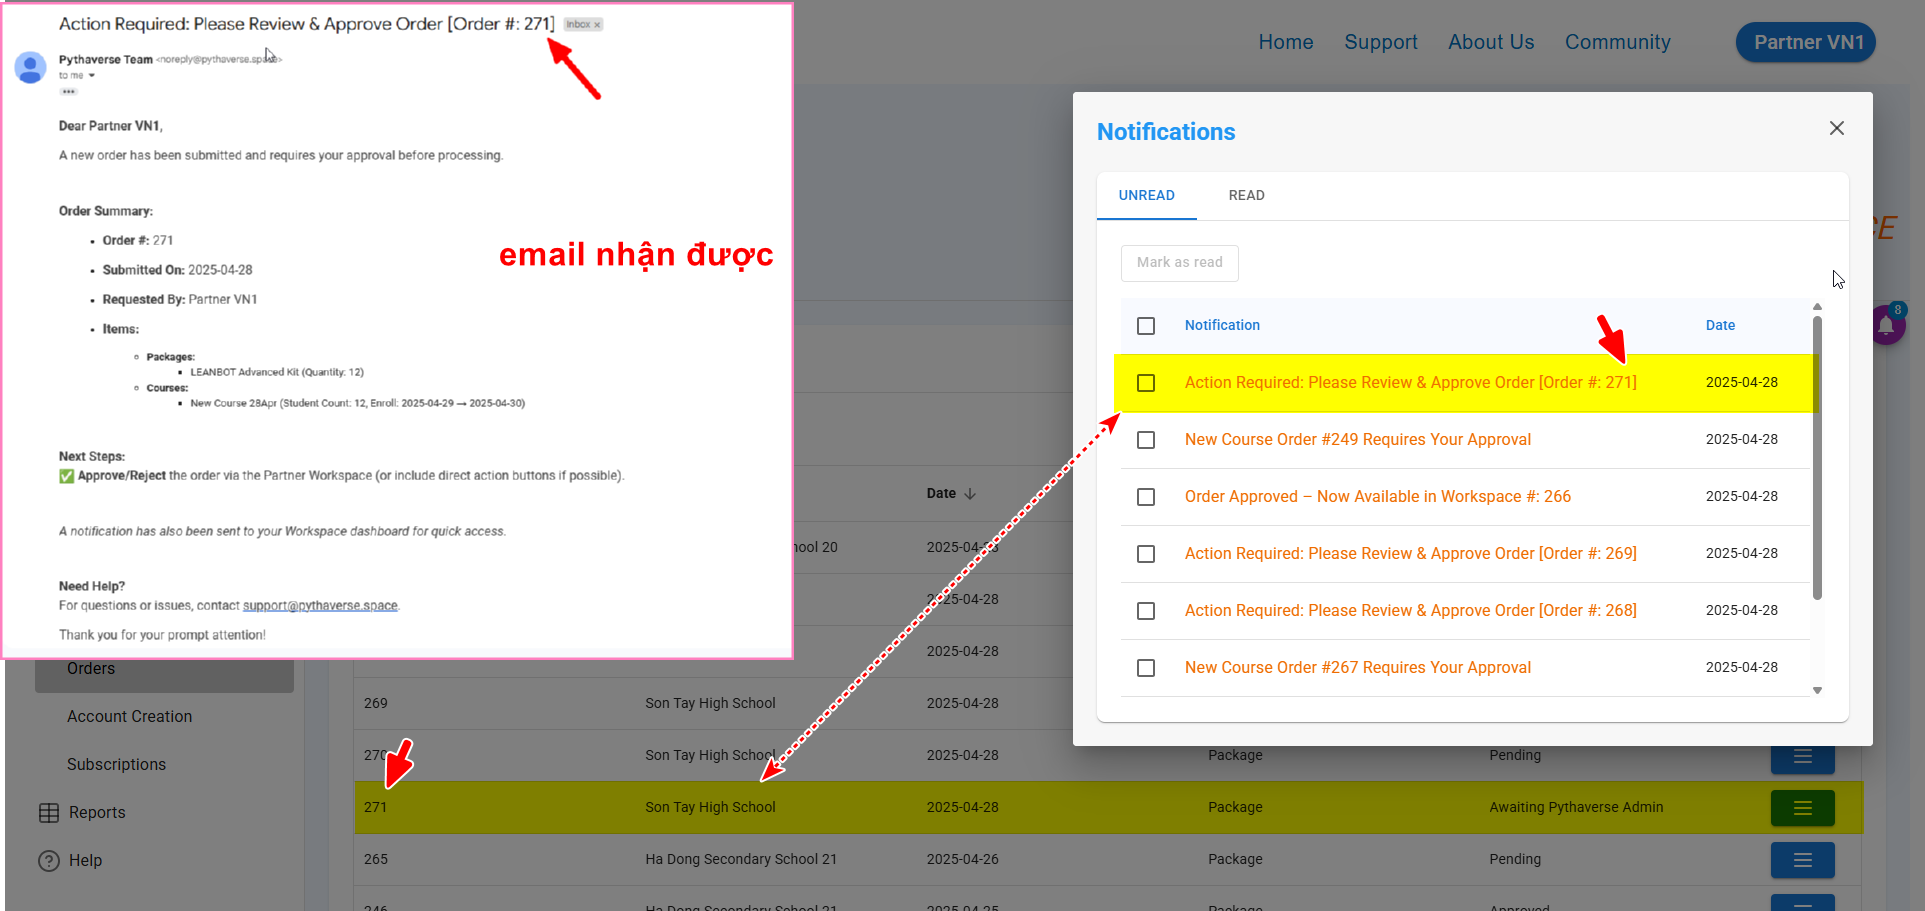
Task: Open New Course Order #267 Requires Your Approval
Action: (x=1357, y=667)
